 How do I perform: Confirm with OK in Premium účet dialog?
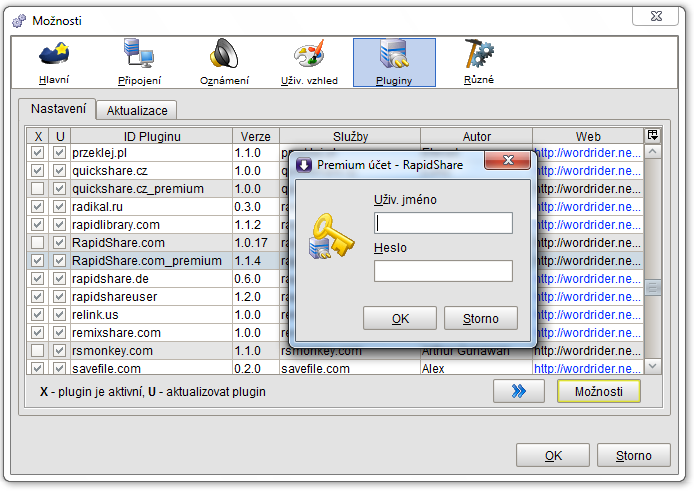pos(400,318)
